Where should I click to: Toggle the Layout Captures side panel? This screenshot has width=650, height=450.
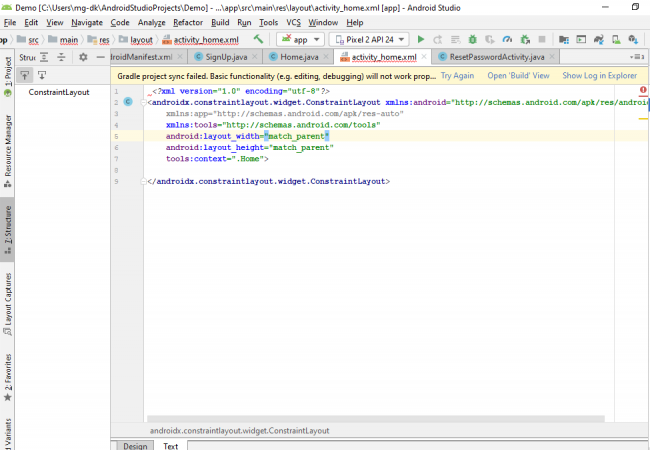tap(7, 303)
